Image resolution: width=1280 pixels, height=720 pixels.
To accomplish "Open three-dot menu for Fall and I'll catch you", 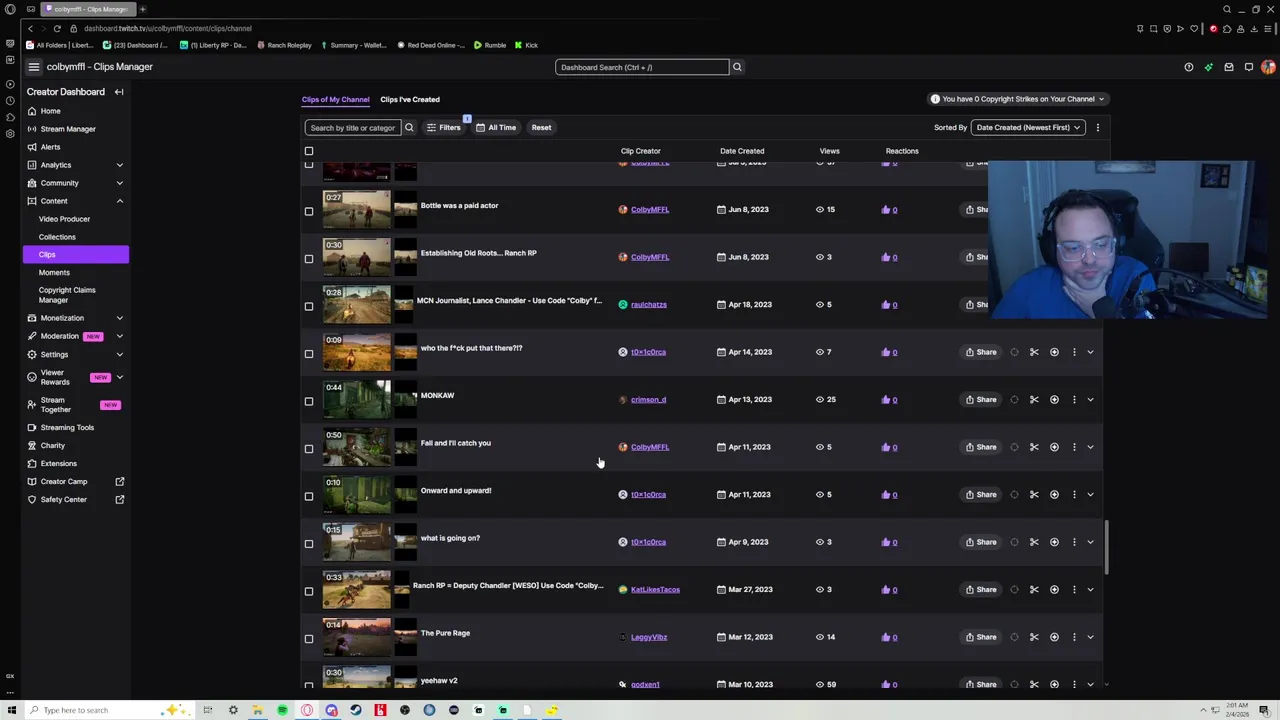I will point(1074,447).
